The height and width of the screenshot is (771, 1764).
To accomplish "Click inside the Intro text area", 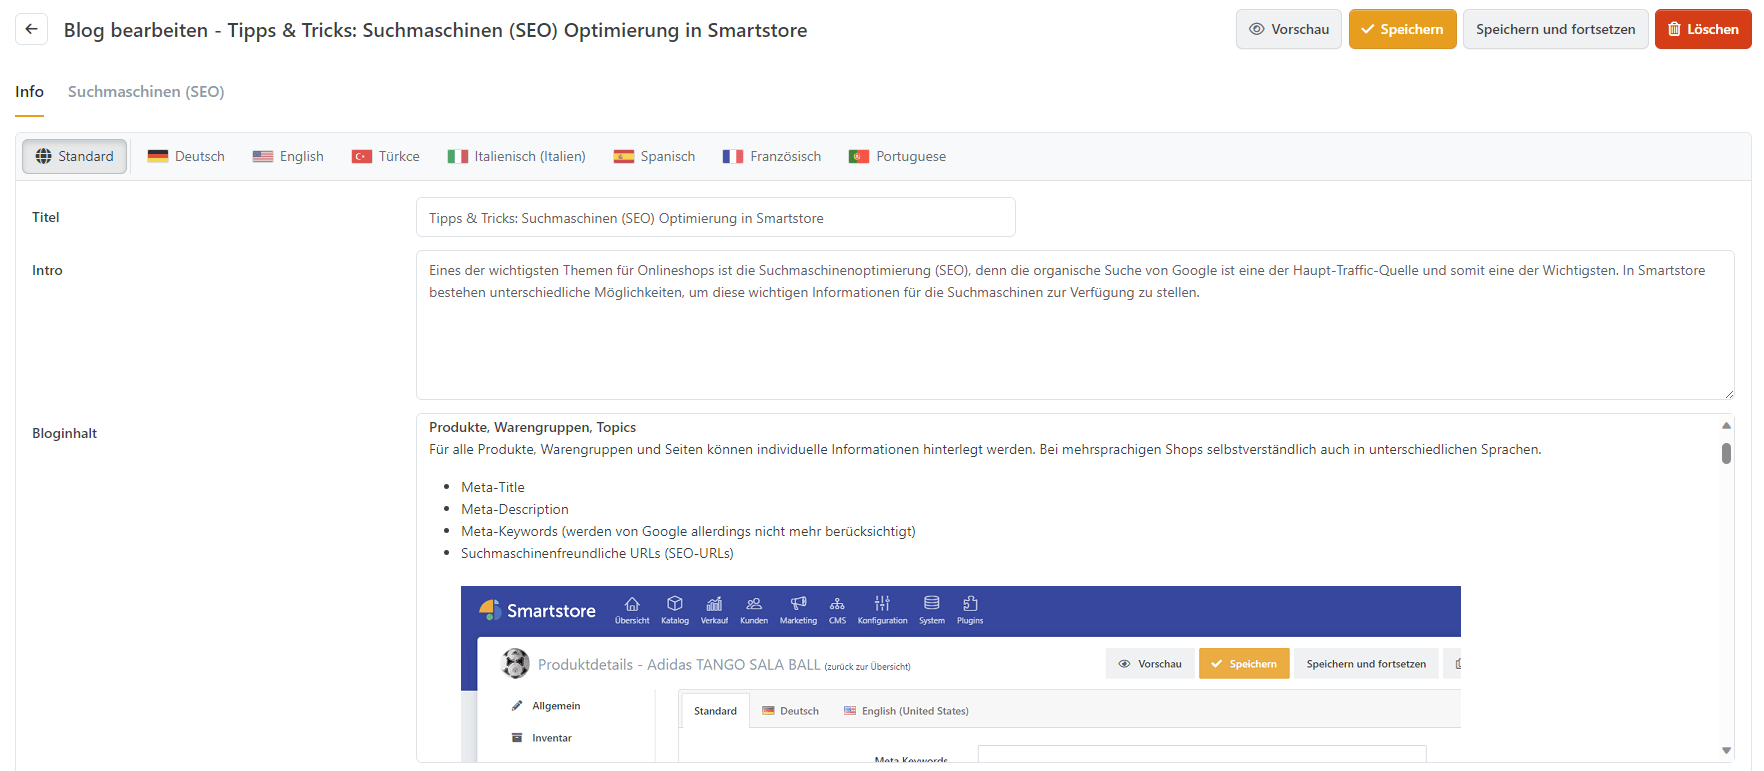I will click(x=1074, y=340).
